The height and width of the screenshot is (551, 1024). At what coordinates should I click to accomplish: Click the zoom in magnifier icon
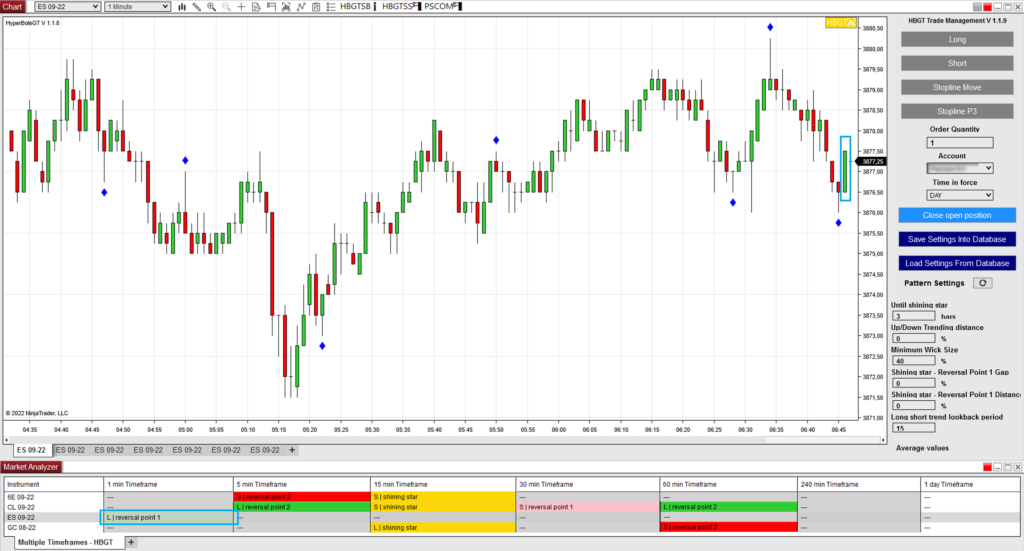tap(212, 7)
